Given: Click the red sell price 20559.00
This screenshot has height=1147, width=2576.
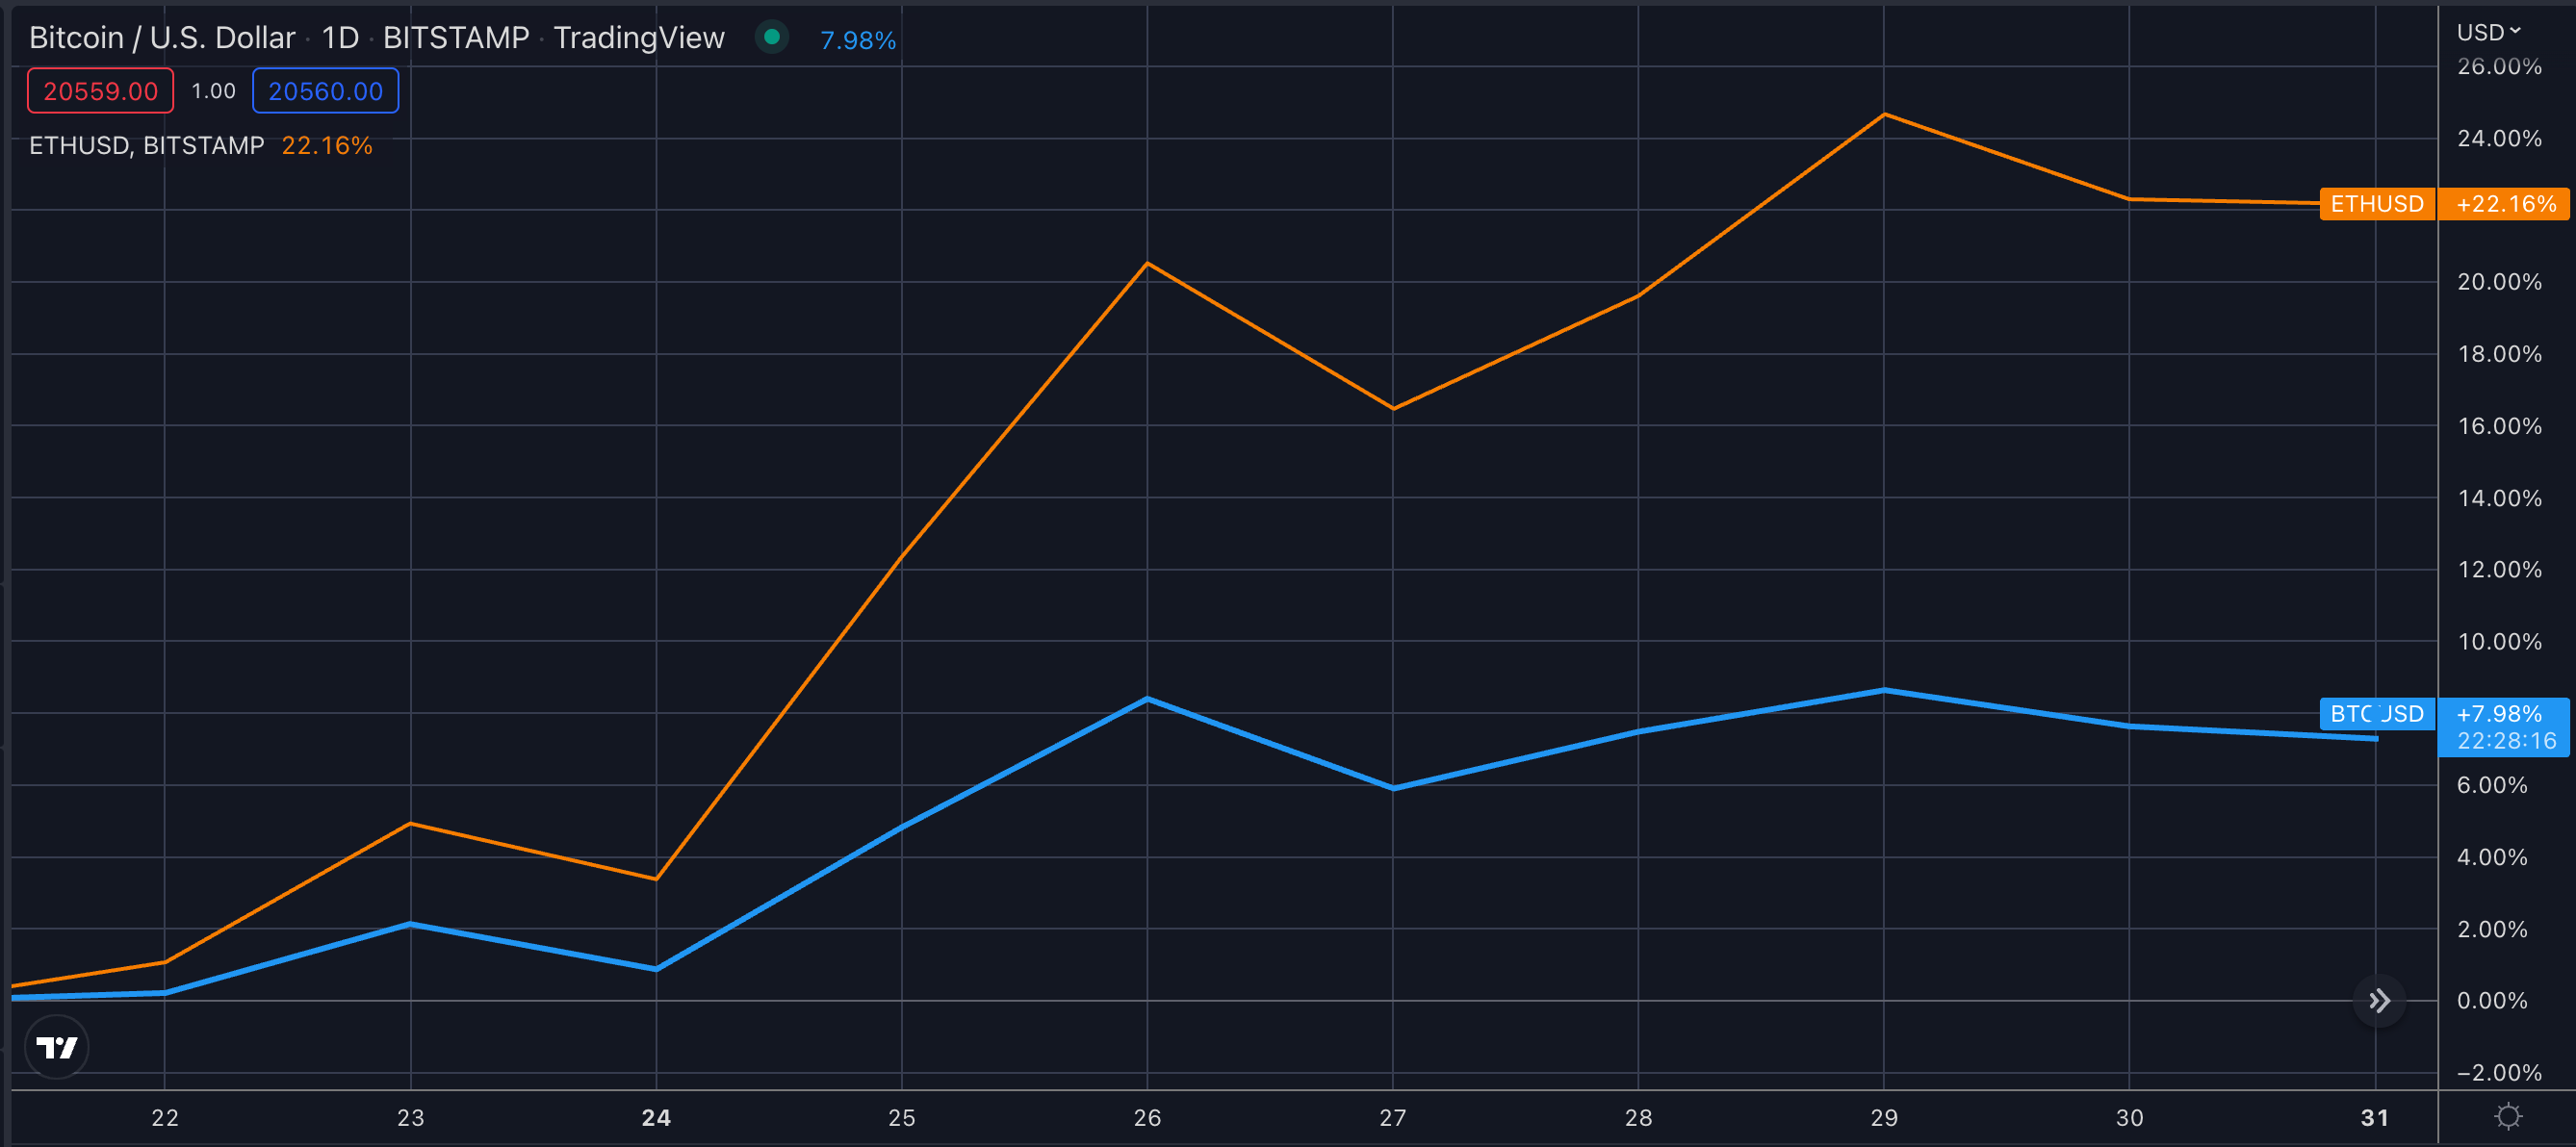Looking at the screenshot, I should coord(100,91).
